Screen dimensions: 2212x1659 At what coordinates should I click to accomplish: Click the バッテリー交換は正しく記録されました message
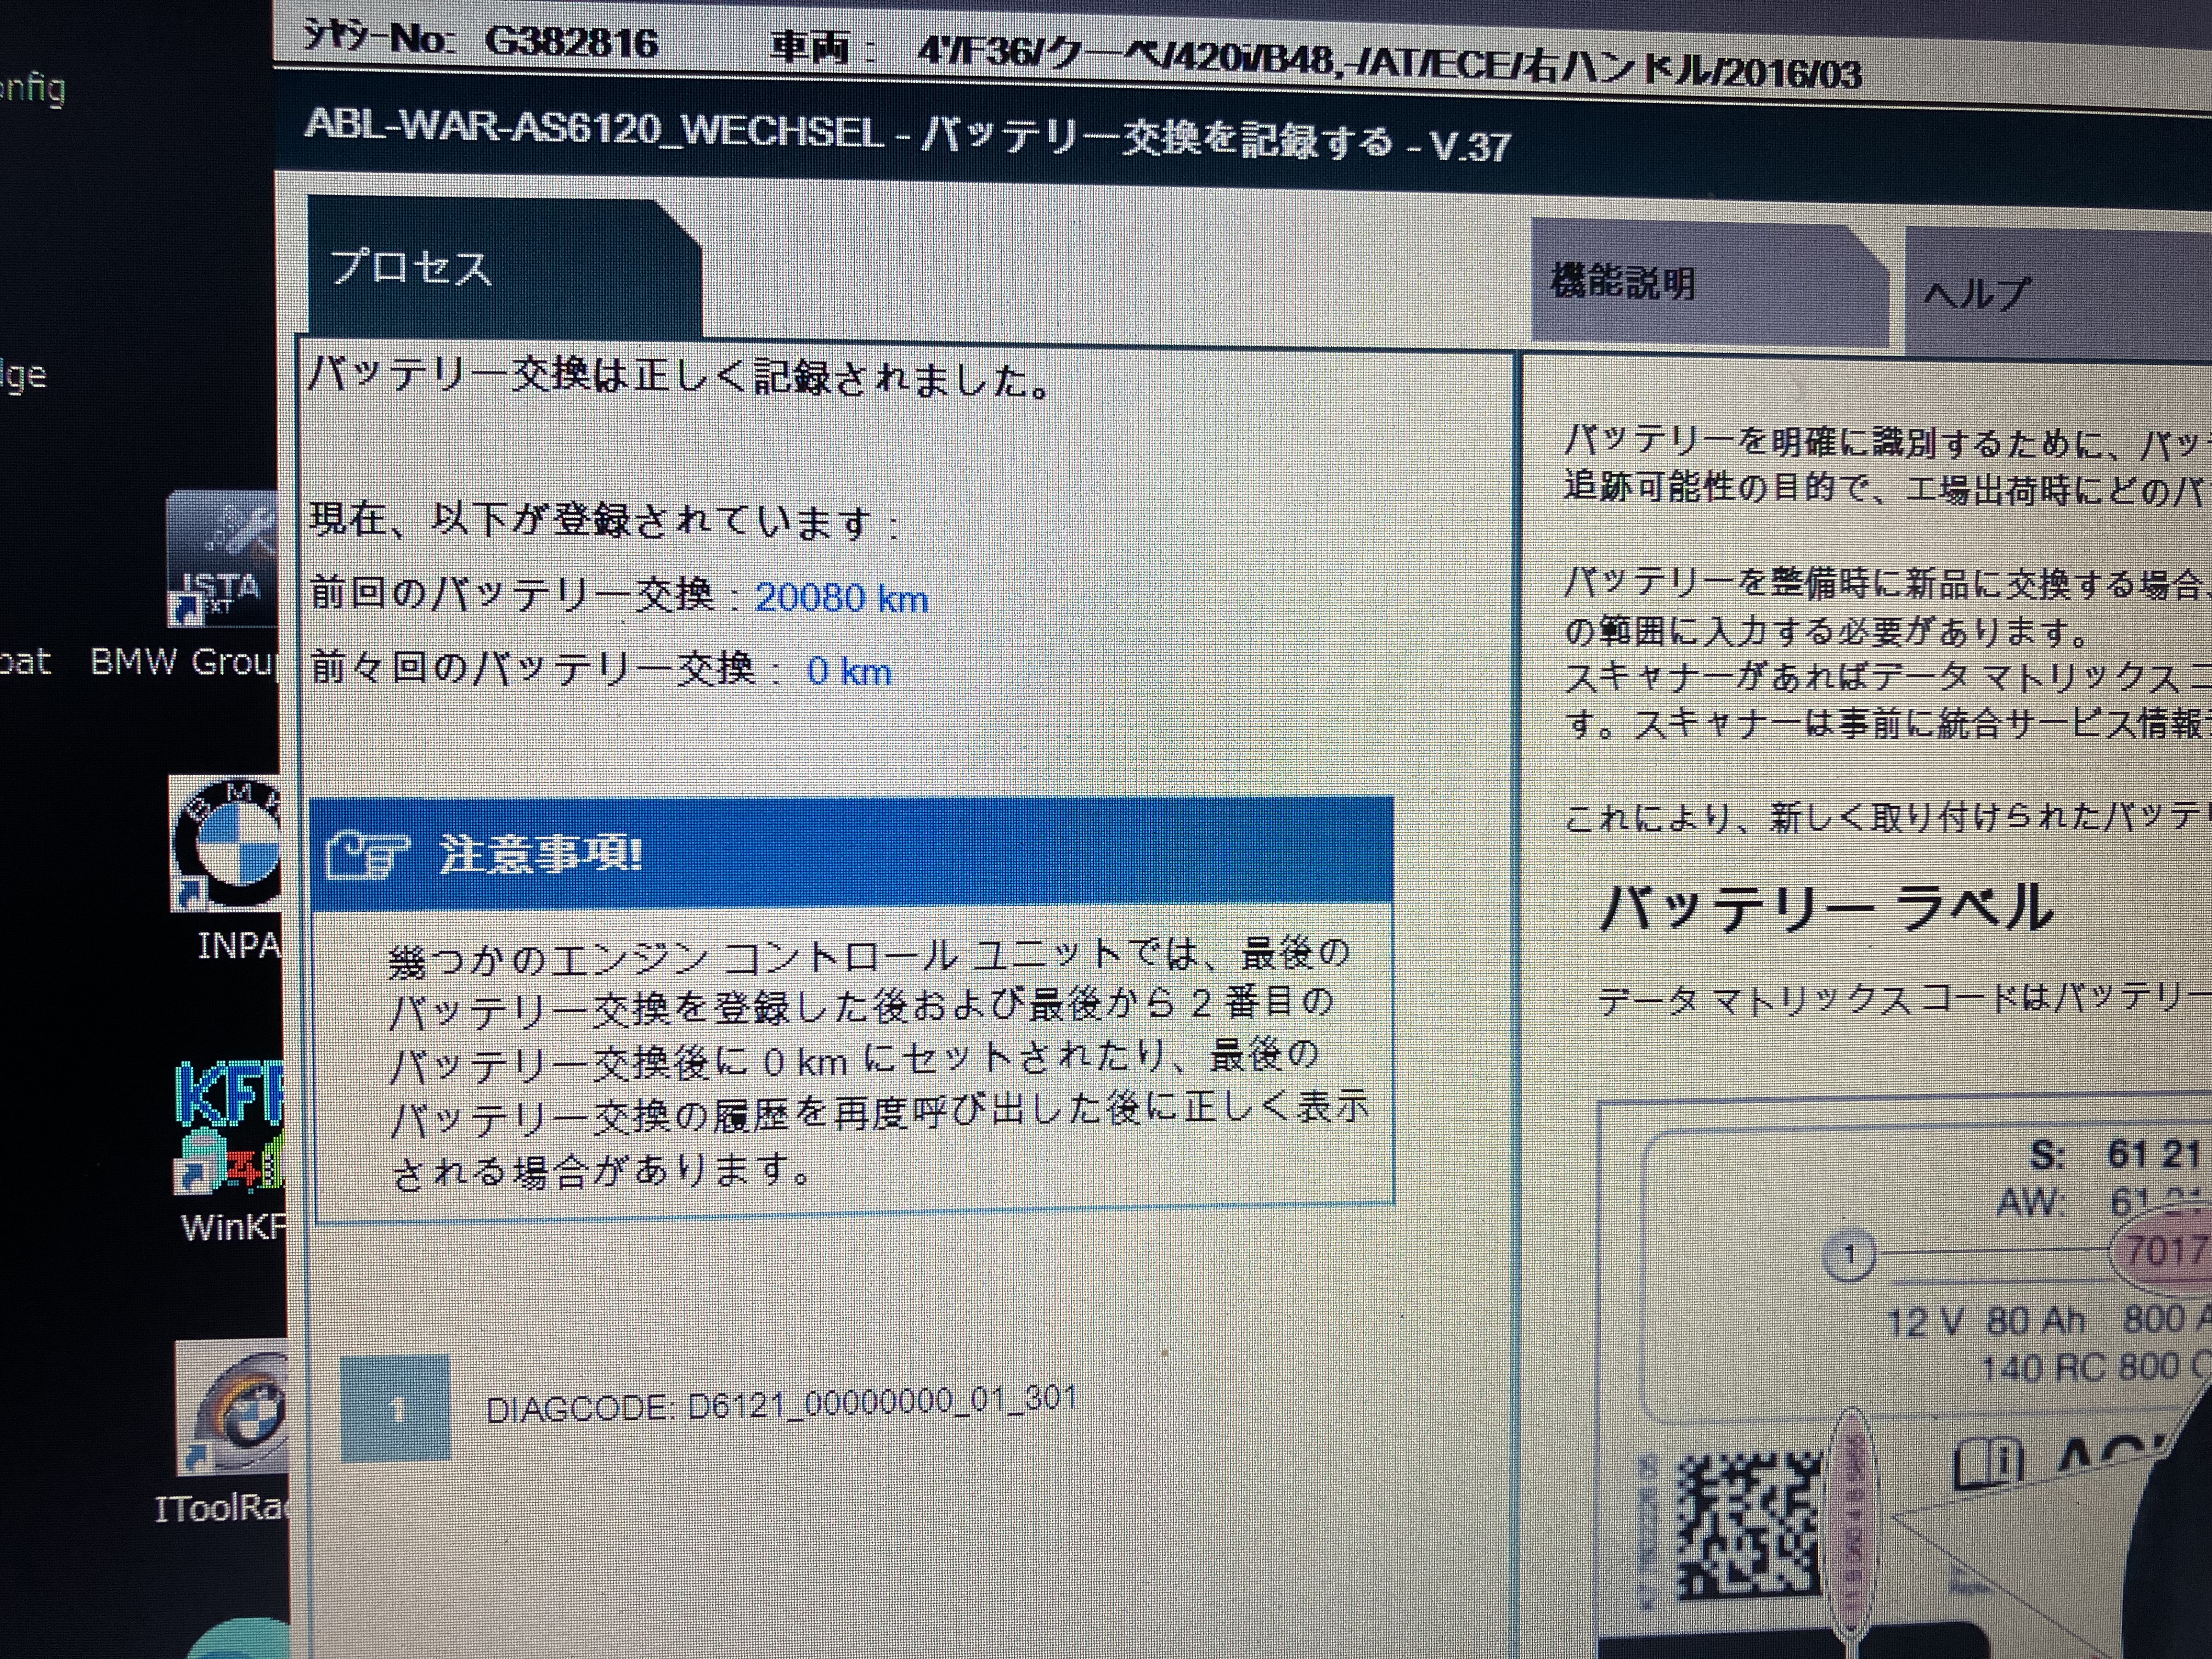pyautogui.click(x=679, y=378)
